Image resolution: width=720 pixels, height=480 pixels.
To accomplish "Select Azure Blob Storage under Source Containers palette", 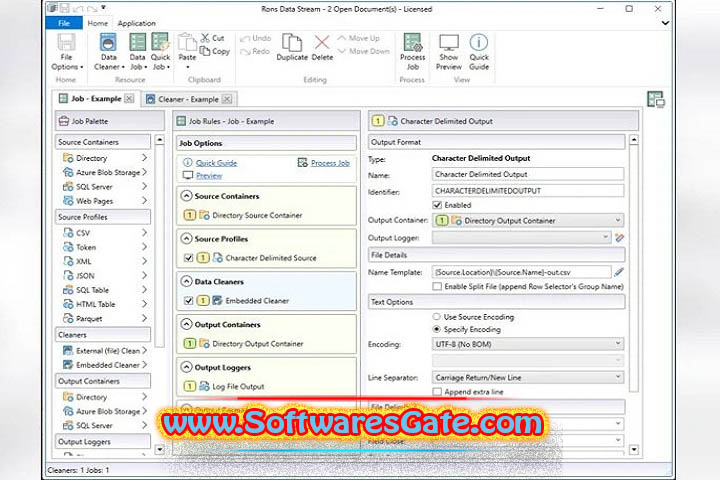I will 105,172.
